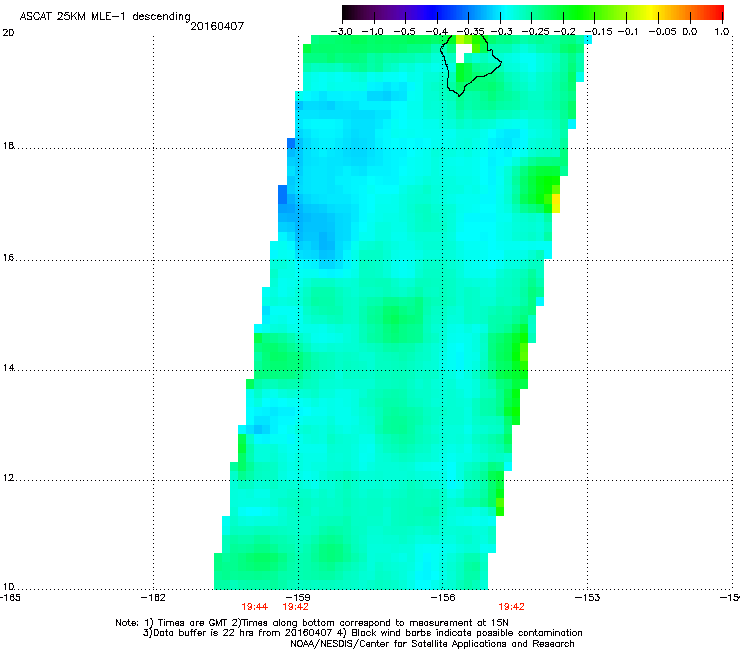Viewport: 740px width, 650px height.
Task: Click the NOAA/NESDIS credit line
Action: click(432, 644)
